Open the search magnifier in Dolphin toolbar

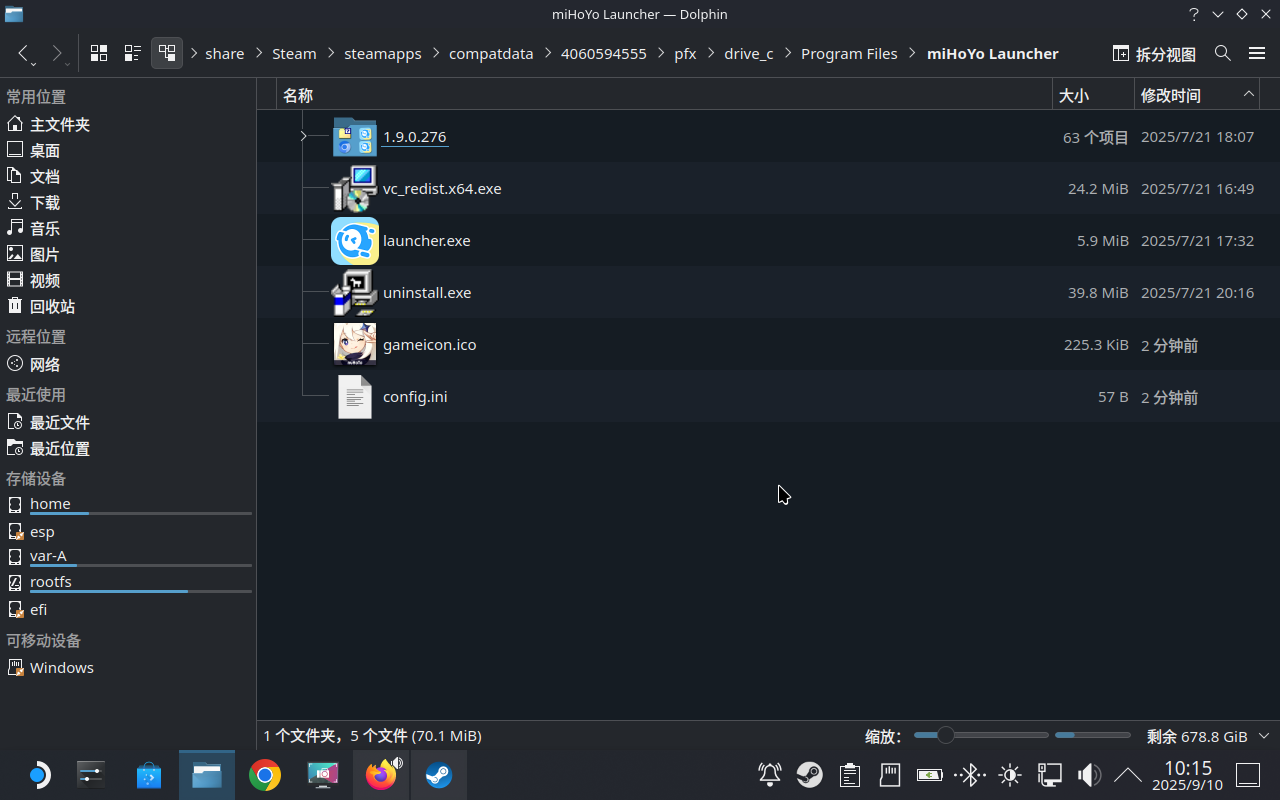point(1223,53)
